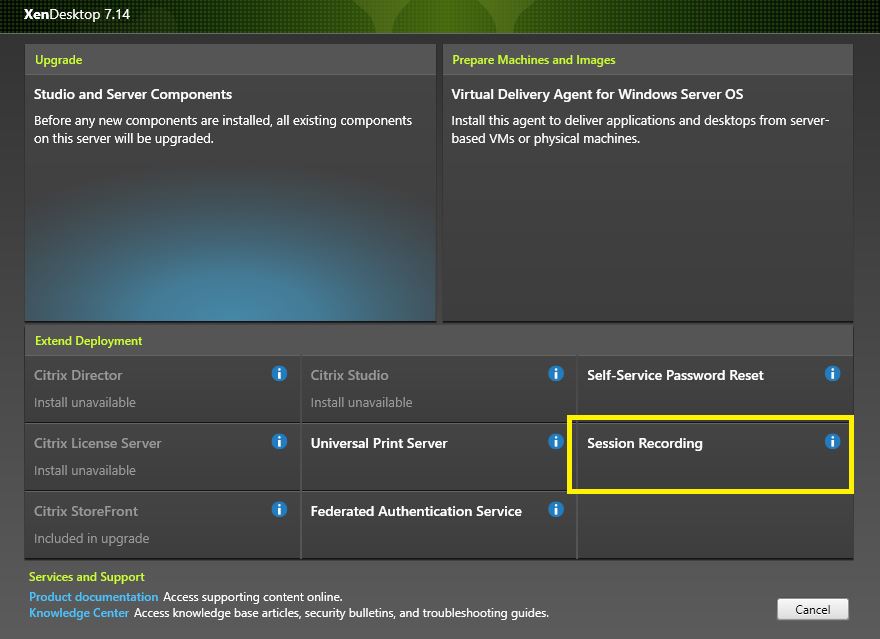This screenshot has height=639, width=880.
Task: Click the Citrix Director tile
Action: point(150,388)
